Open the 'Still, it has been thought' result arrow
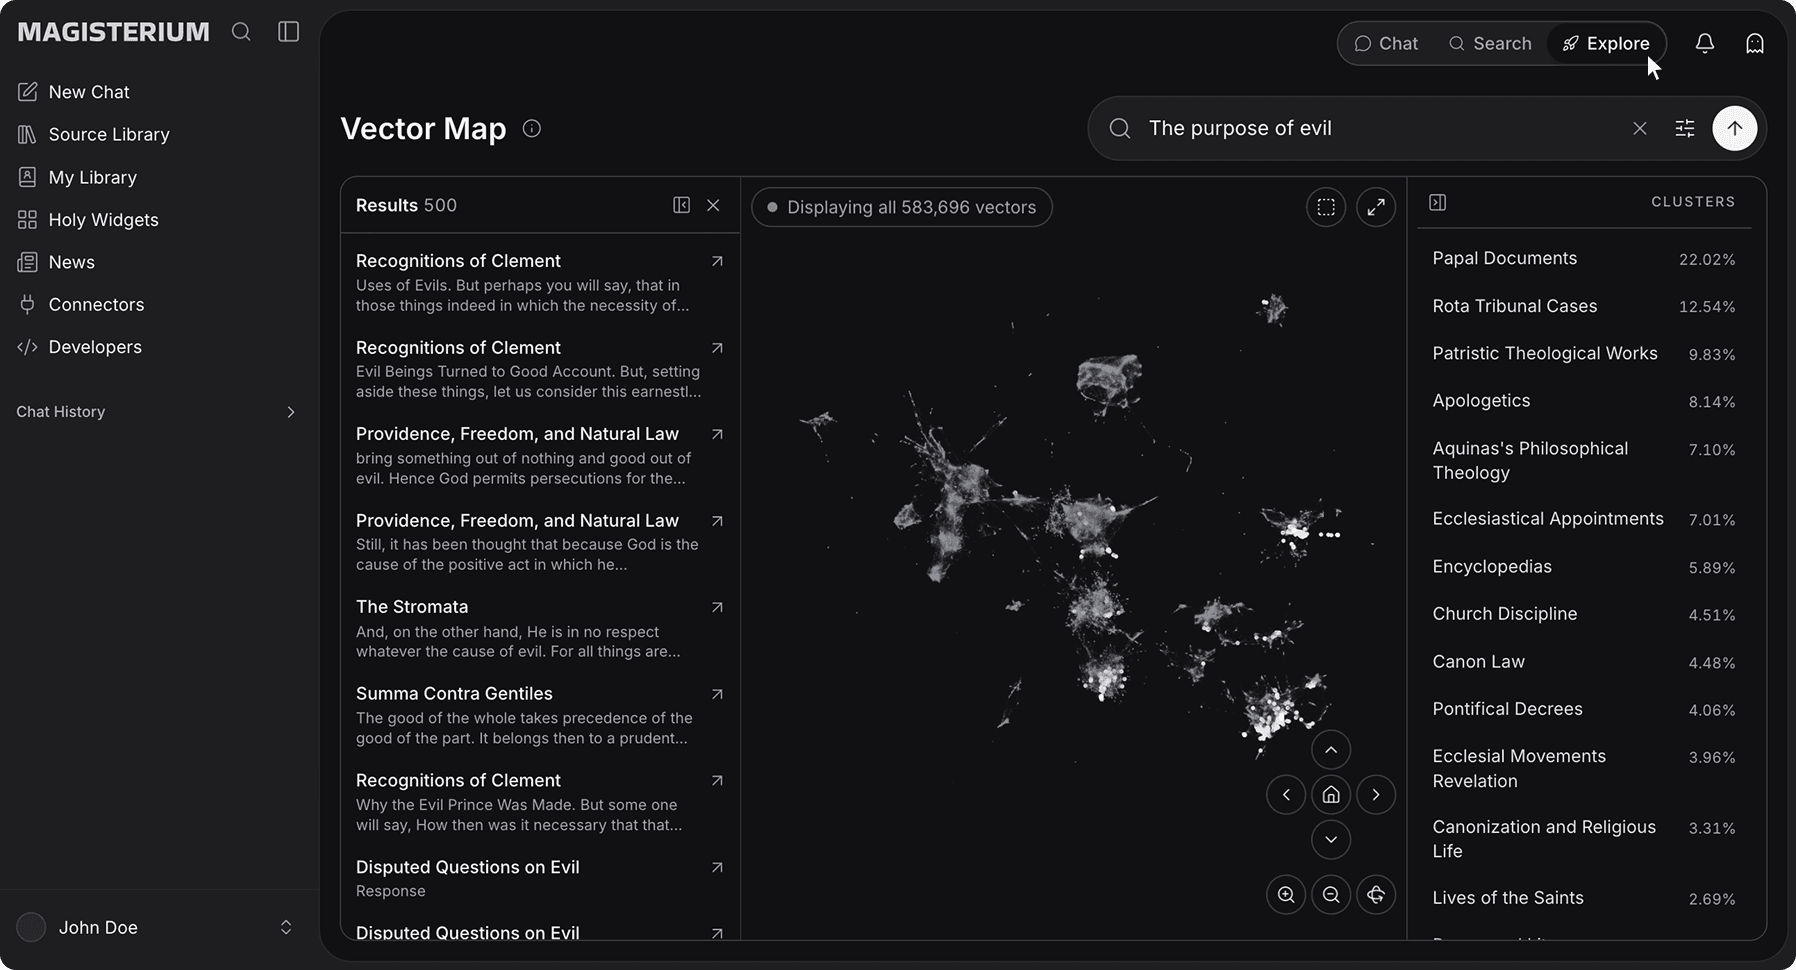The height and width of the screenshot is (970, 1796). [717, 521]
